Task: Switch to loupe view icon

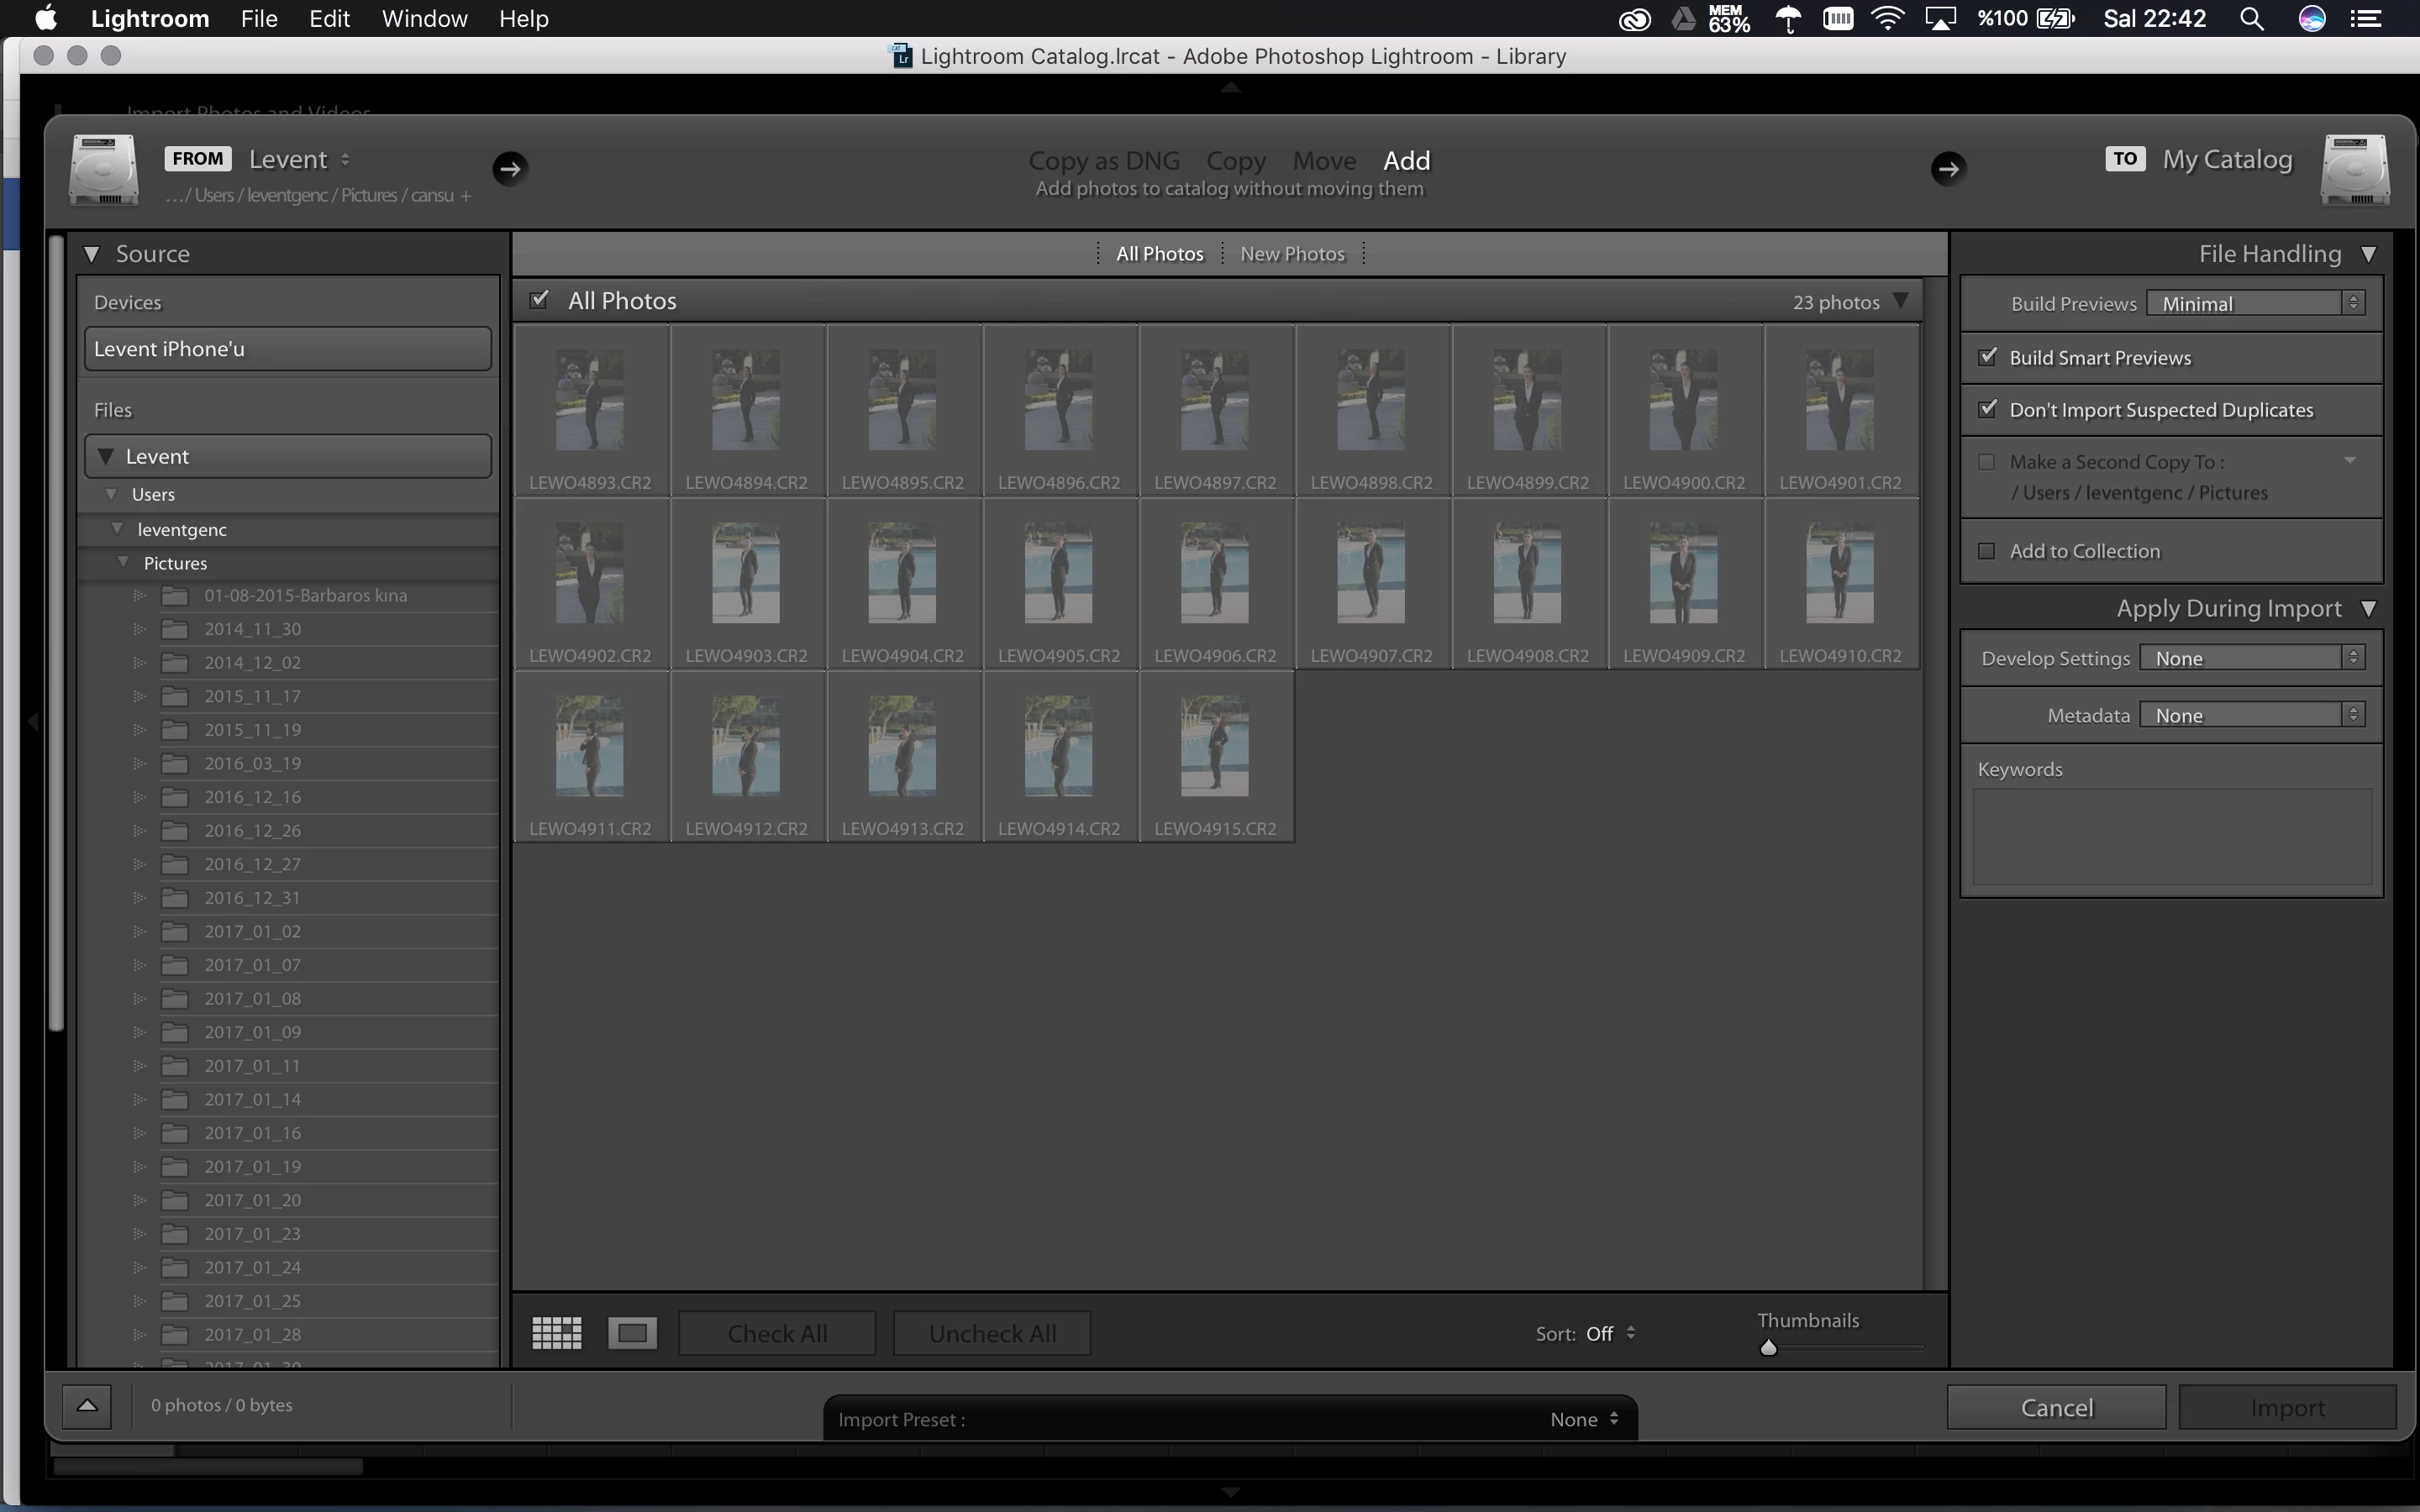Action: pyautogui.click(x=632, y=1333)
